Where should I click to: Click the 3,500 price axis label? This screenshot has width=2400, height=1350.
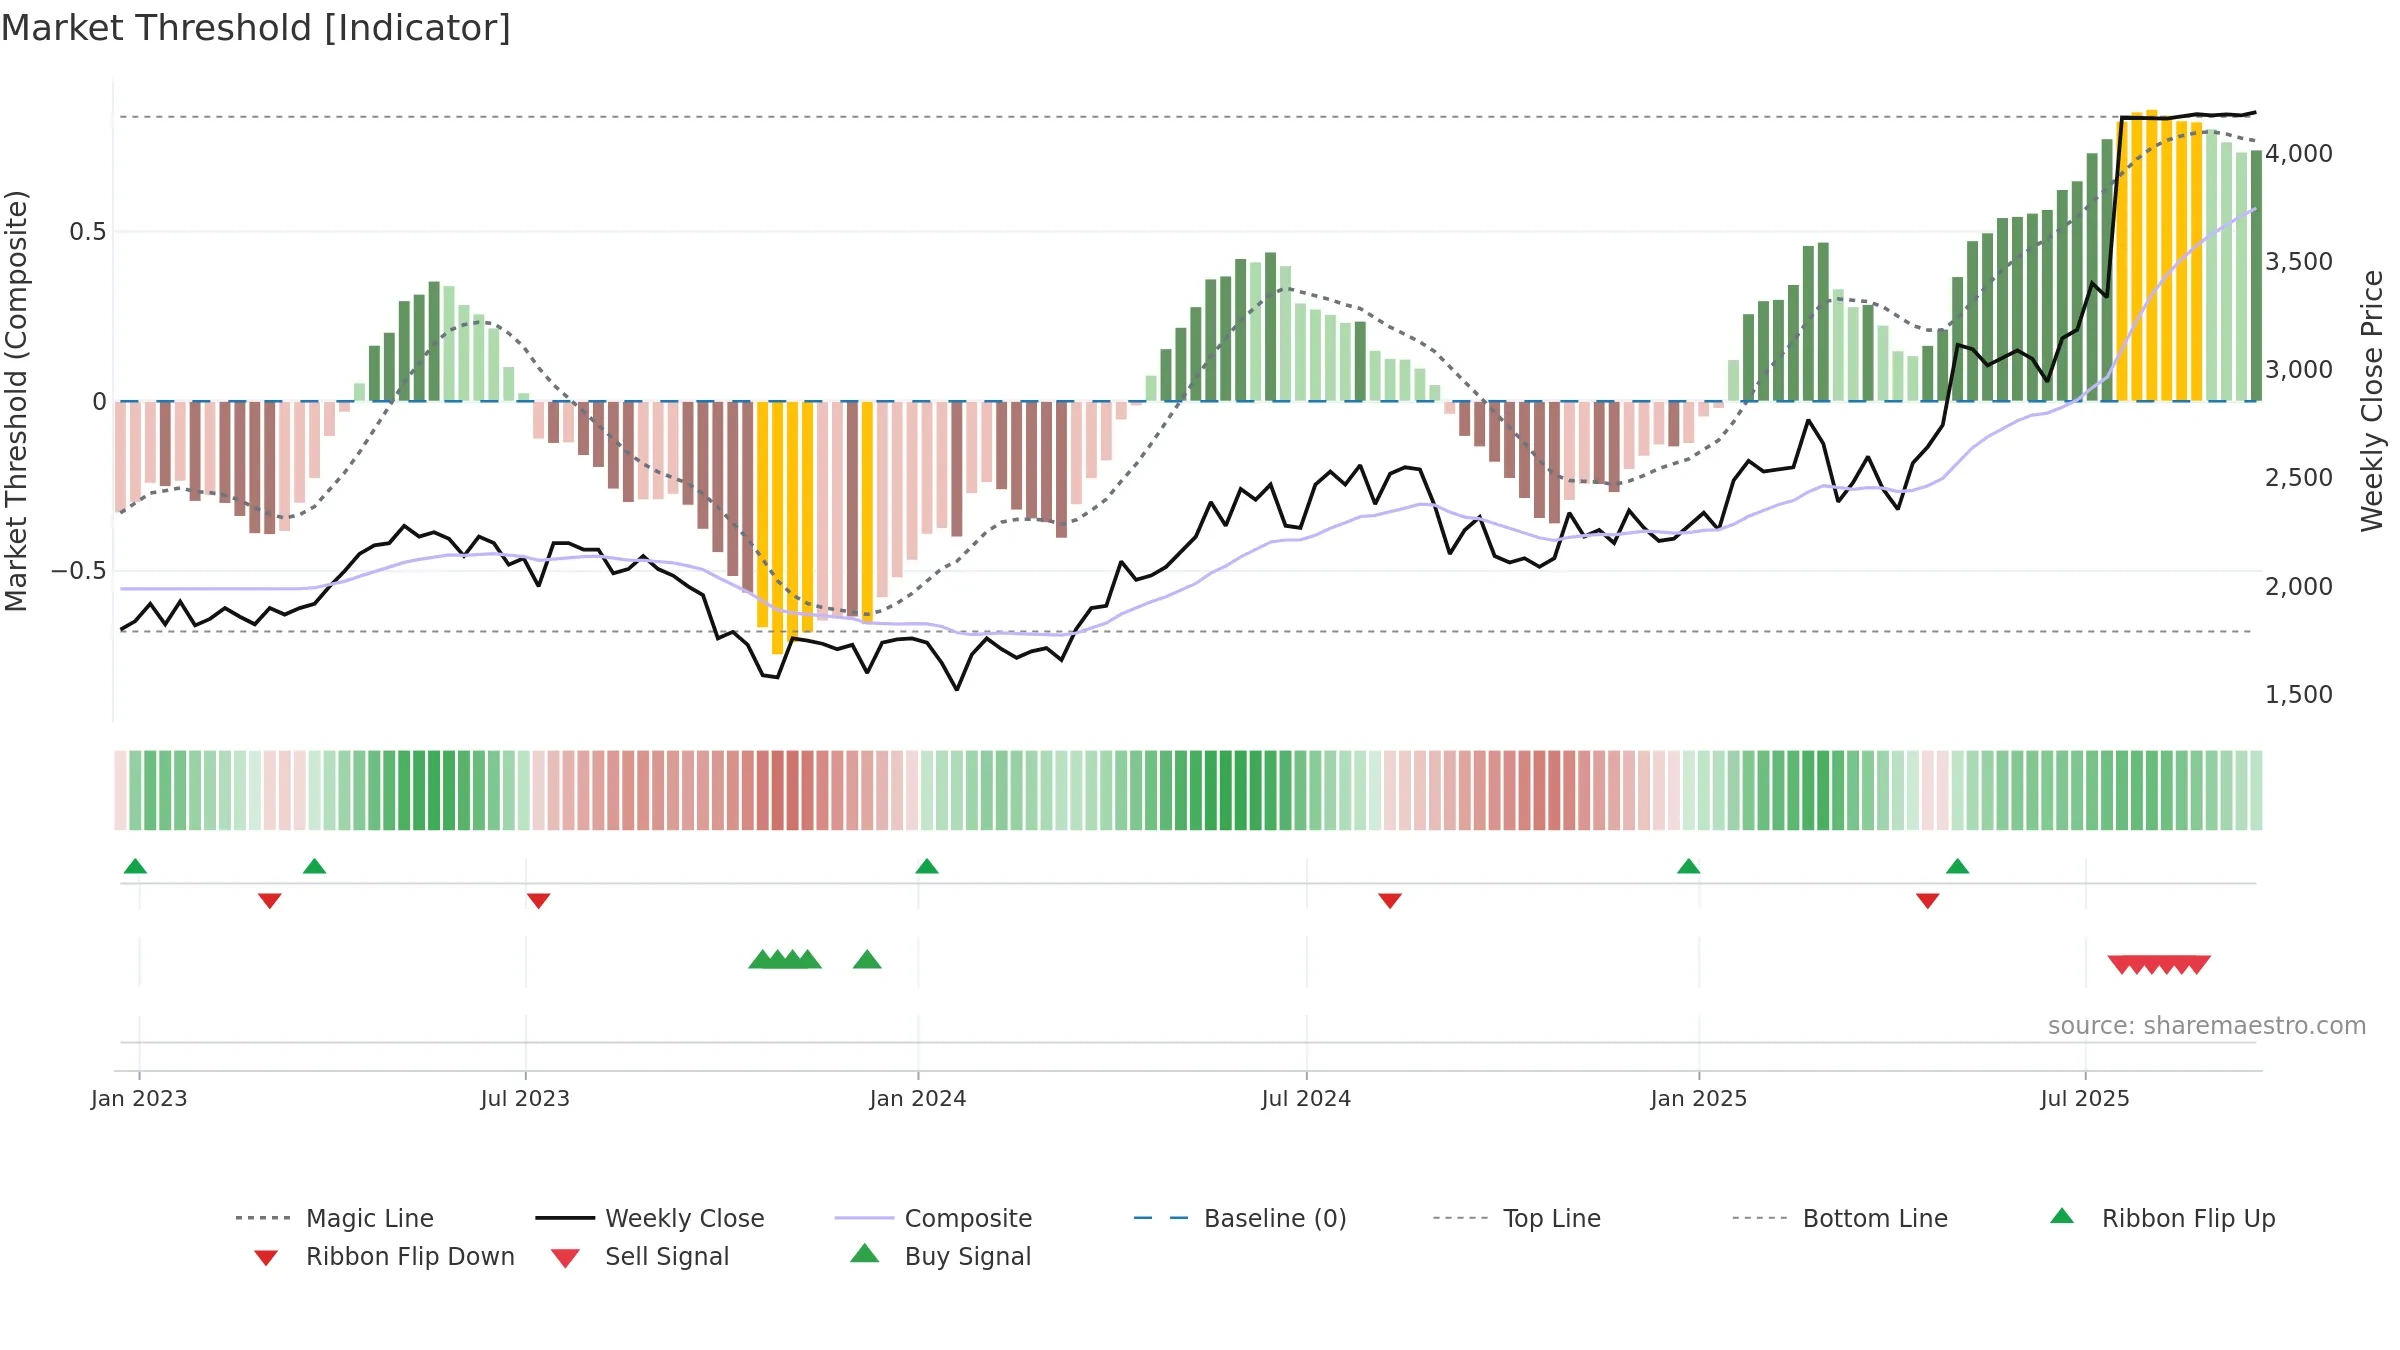tap(2299, 262)
